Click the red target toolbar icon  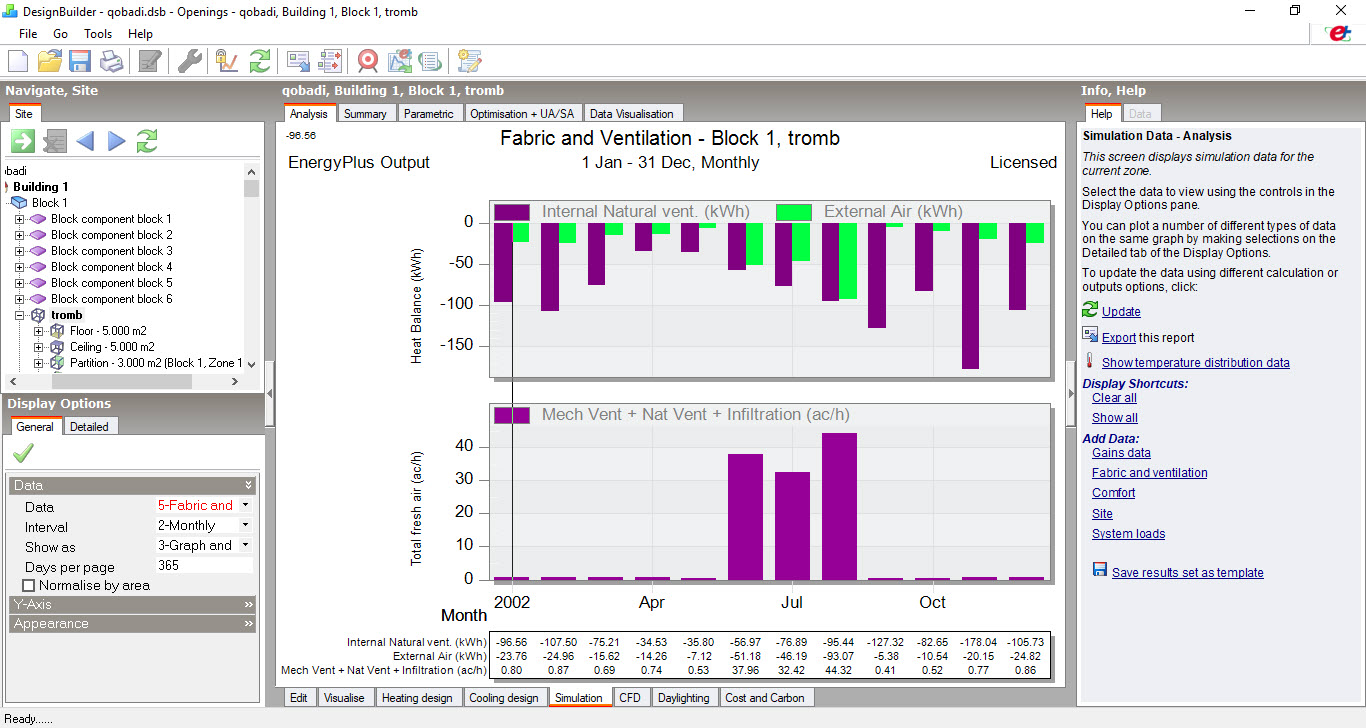[368, 61]
